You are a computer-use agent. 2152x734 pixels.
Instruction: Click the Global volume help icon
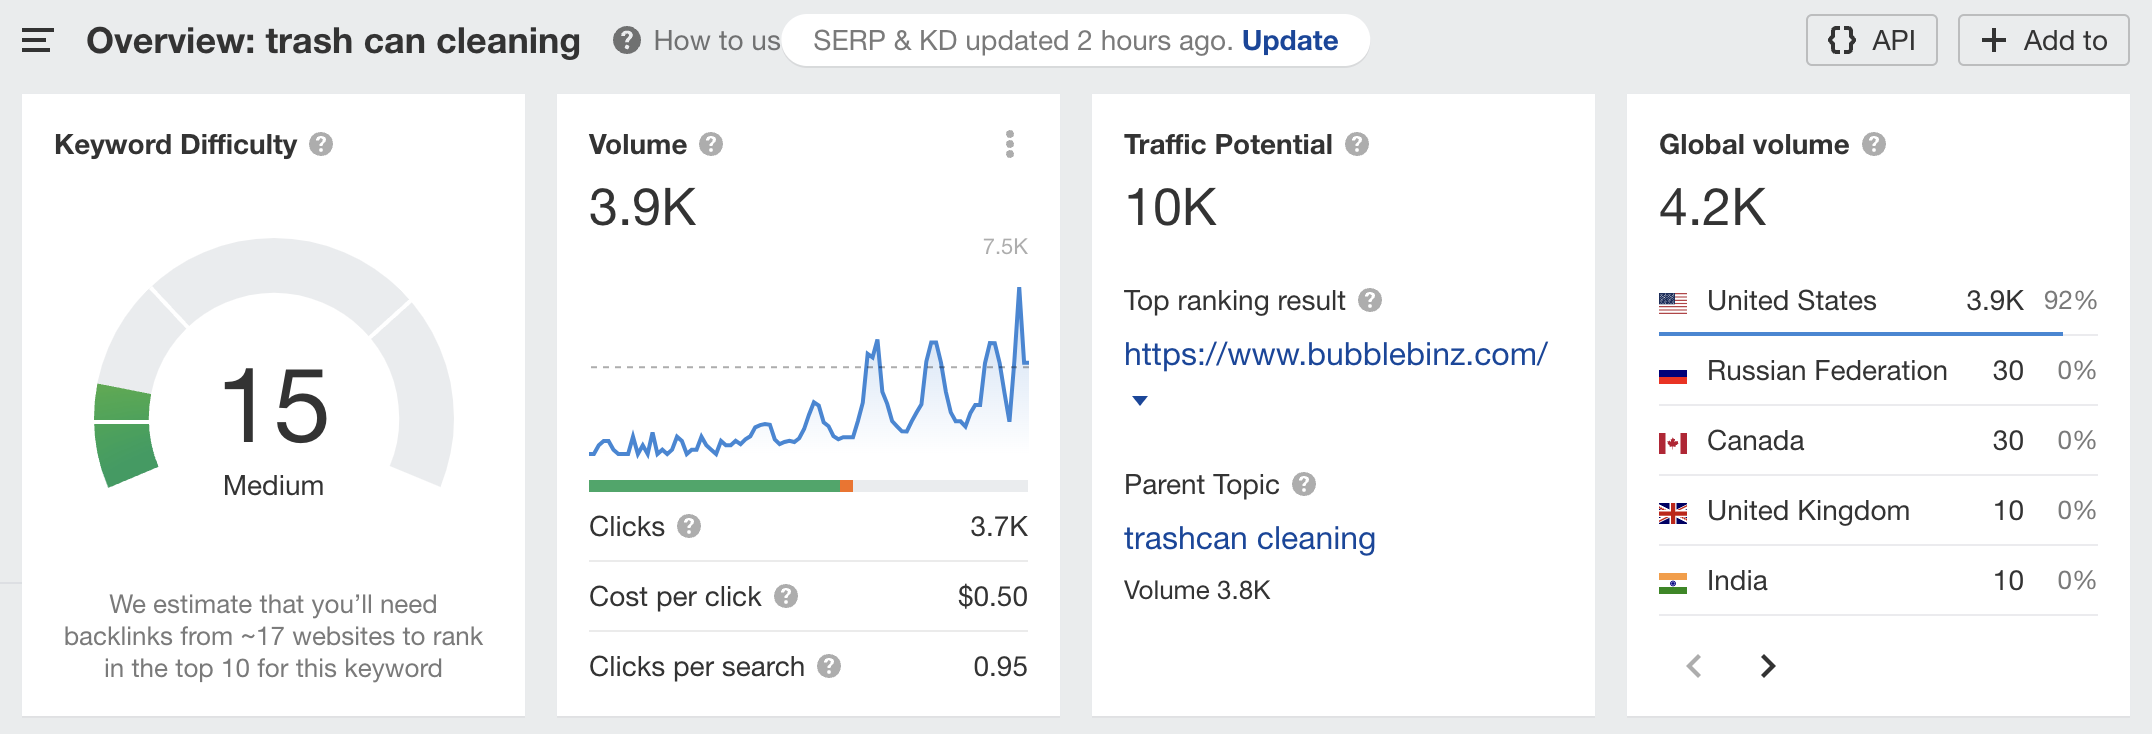1874,145
